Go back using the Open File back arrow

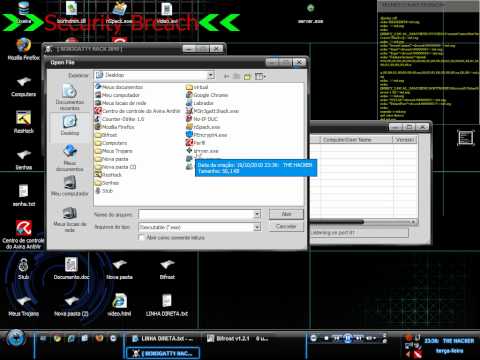point(227,77)
